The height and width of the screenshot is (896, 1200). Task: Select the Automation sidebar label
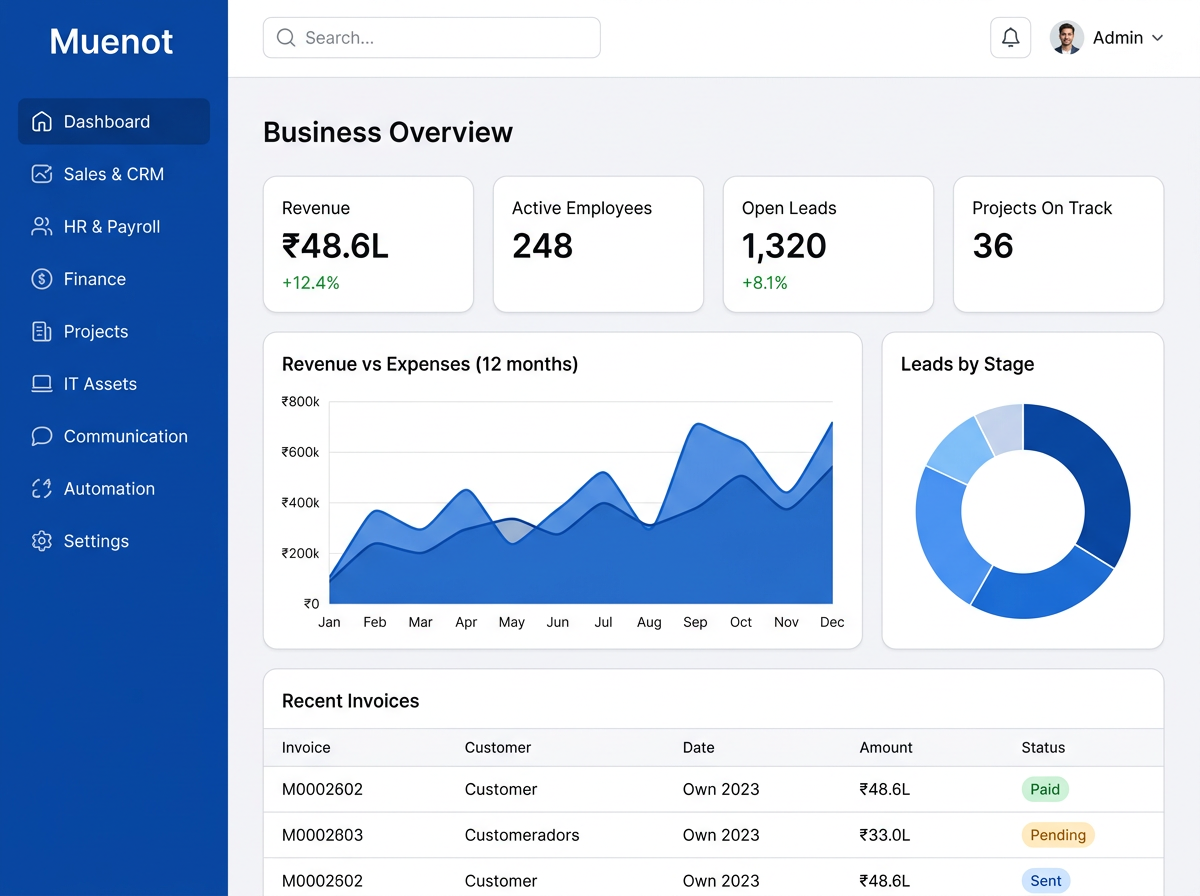coord(109,489)
